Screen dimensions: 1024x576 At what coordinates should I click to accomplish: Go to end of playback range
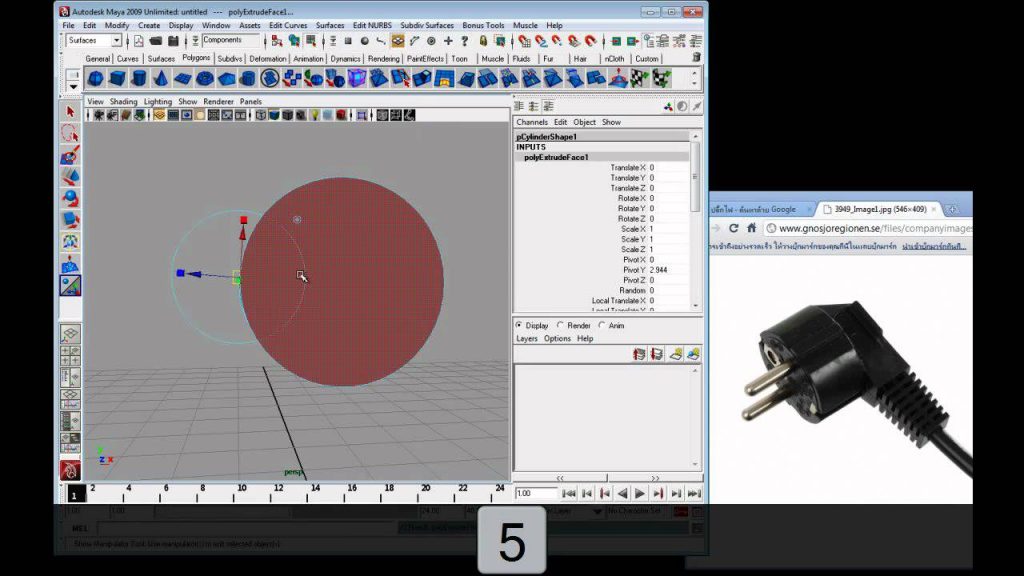click(x=694, y=494)
